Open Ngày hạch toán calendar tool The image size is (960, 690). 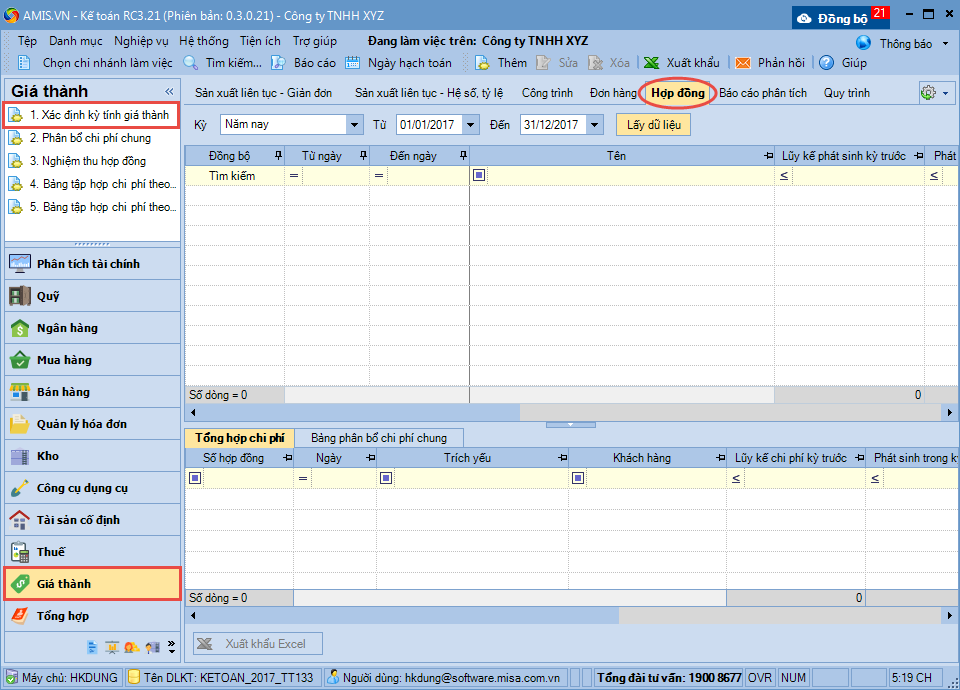353,63
